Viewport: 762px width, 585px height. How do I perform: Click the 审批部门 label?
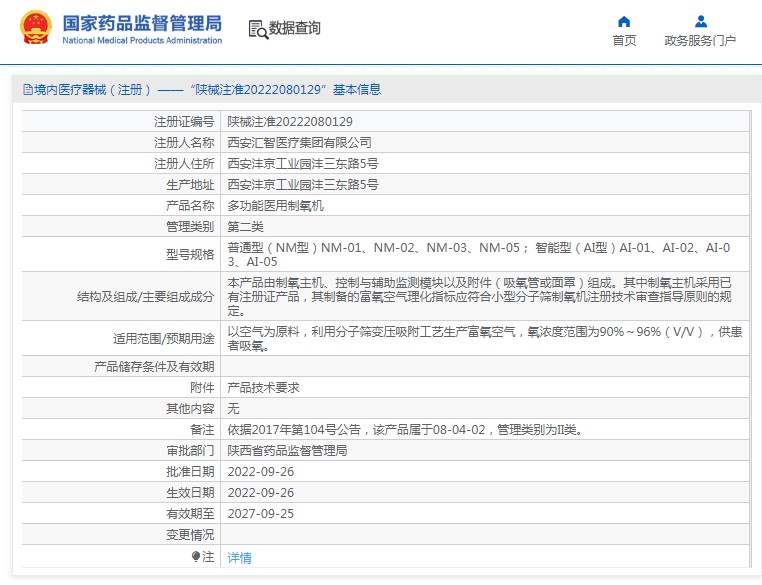pyautogui.click(x=190, y=450)
